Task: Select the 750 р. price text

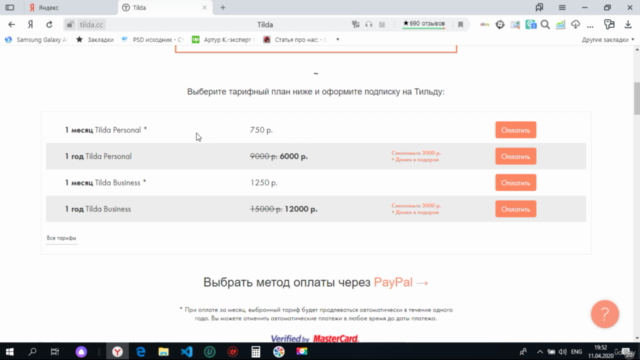Action: (261, 130)
